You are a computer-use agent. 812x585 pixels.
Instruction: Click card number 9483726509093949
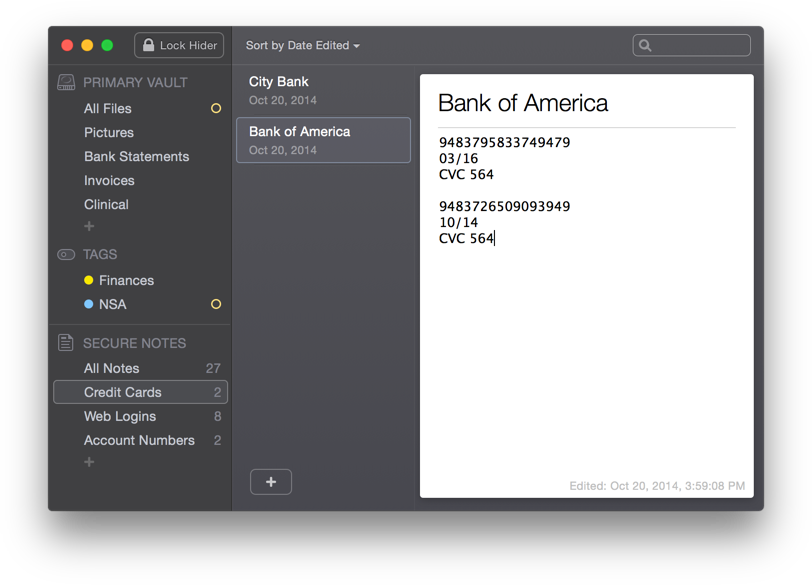504,206
